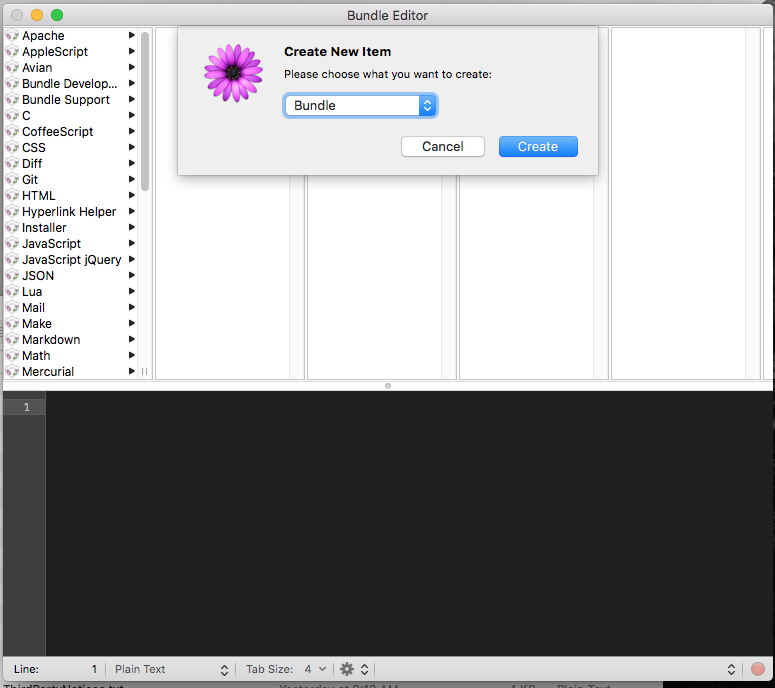Open the item type Bundle popup
775x688 pixels.
pos(360,105)
